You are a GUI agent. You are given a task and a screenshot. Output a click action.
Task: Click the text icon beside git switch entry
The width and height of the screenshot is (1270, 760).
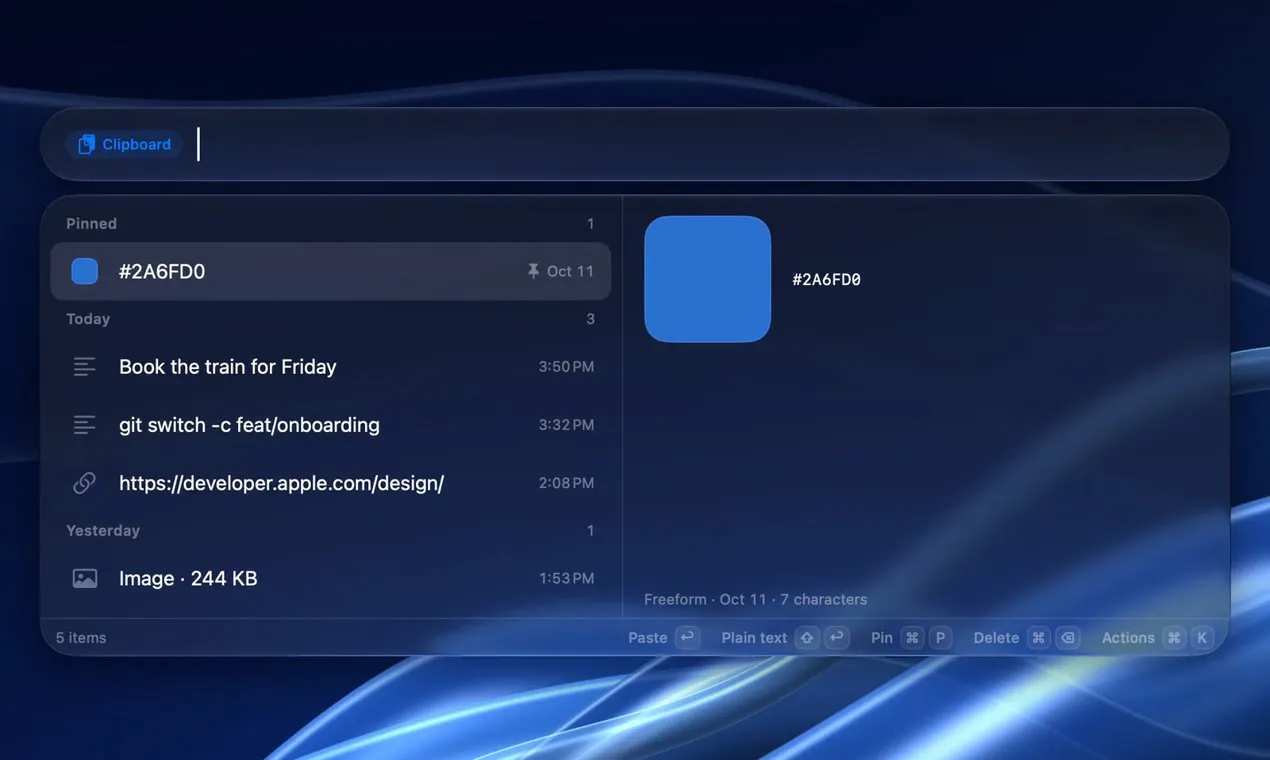coord(85,425)
